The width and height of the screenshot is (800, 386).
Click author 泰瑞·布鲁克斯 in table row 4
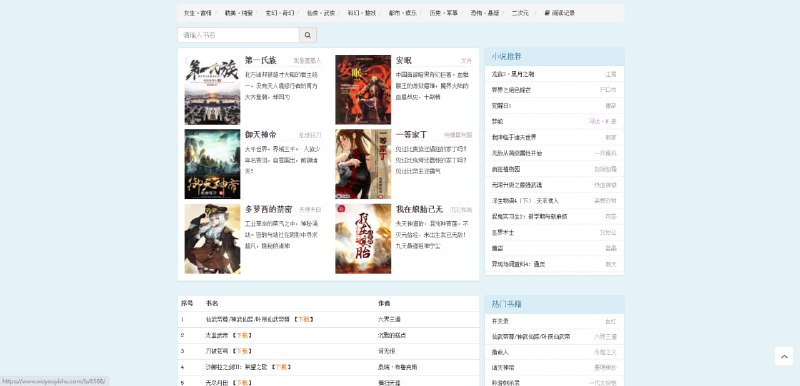pos(398,367)
